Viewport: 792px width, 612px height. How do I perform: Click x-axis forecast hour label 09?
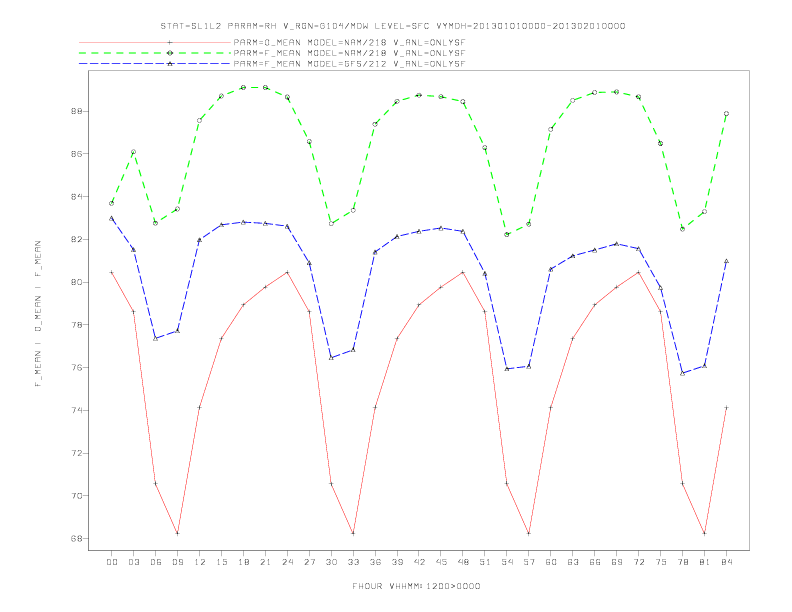click(177, 562)
